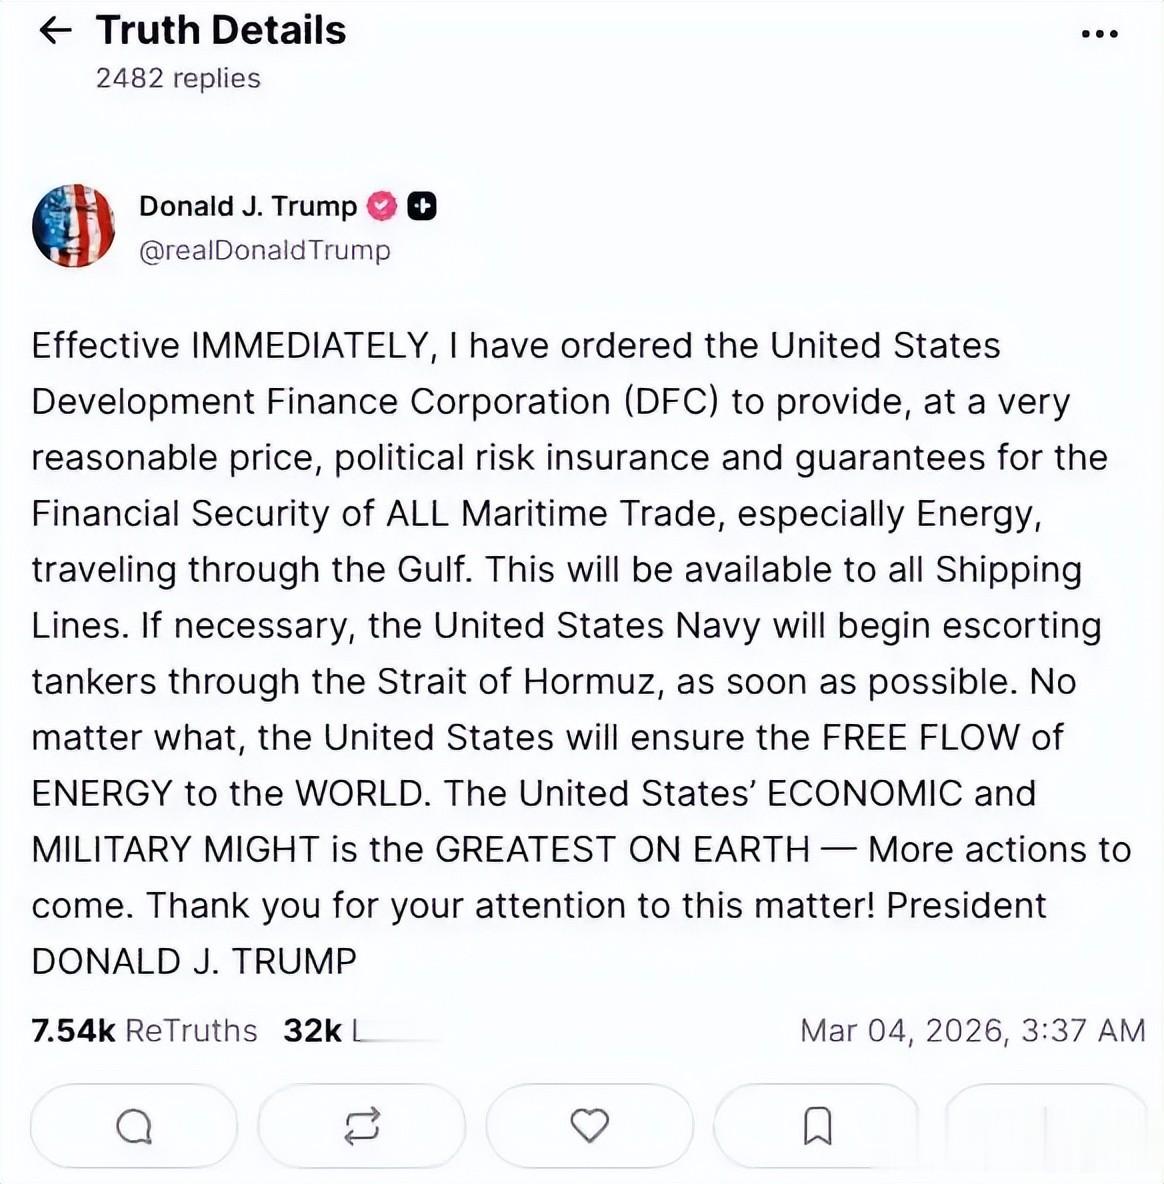Like the post with the heart icon

coord(589,1126)
